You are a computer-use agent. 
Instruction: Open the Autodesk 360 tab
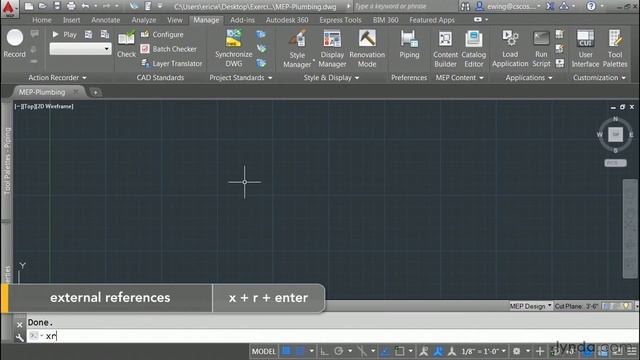click(x=287, y=20)
